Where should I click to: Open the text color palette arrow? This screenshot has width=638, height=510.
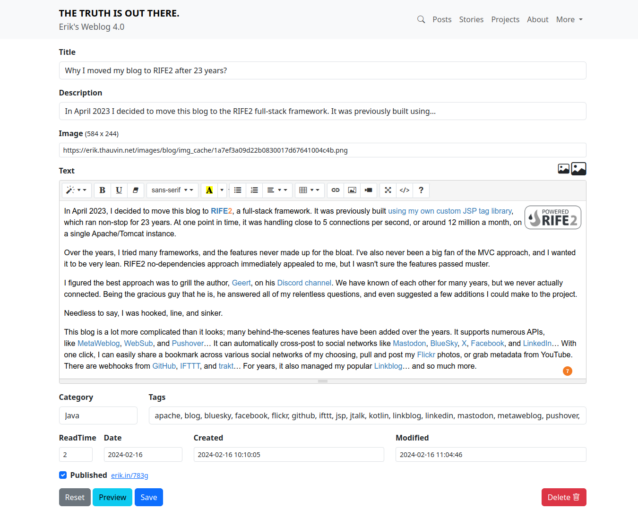[222, 190]
